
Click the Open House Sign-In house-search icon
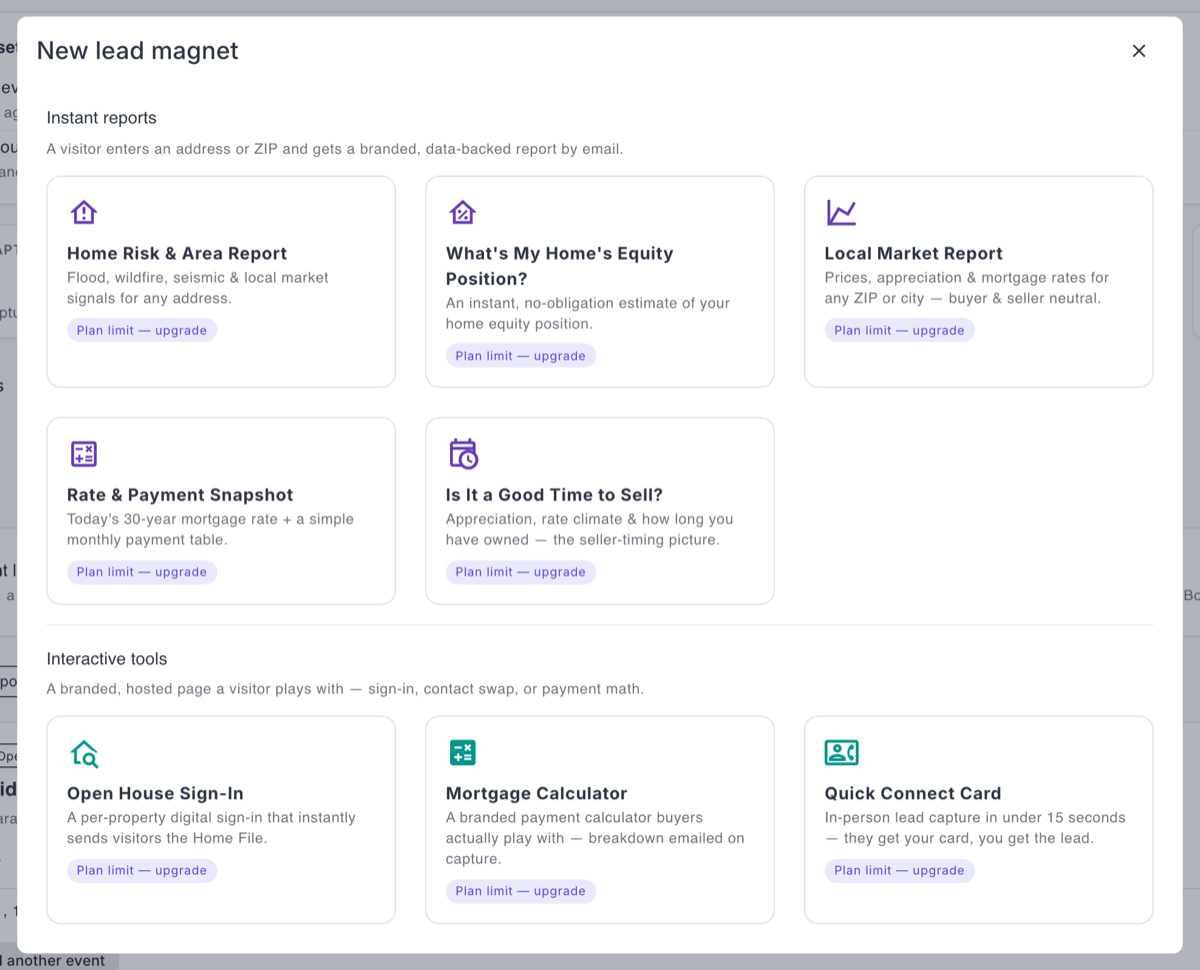coord(84,753)
